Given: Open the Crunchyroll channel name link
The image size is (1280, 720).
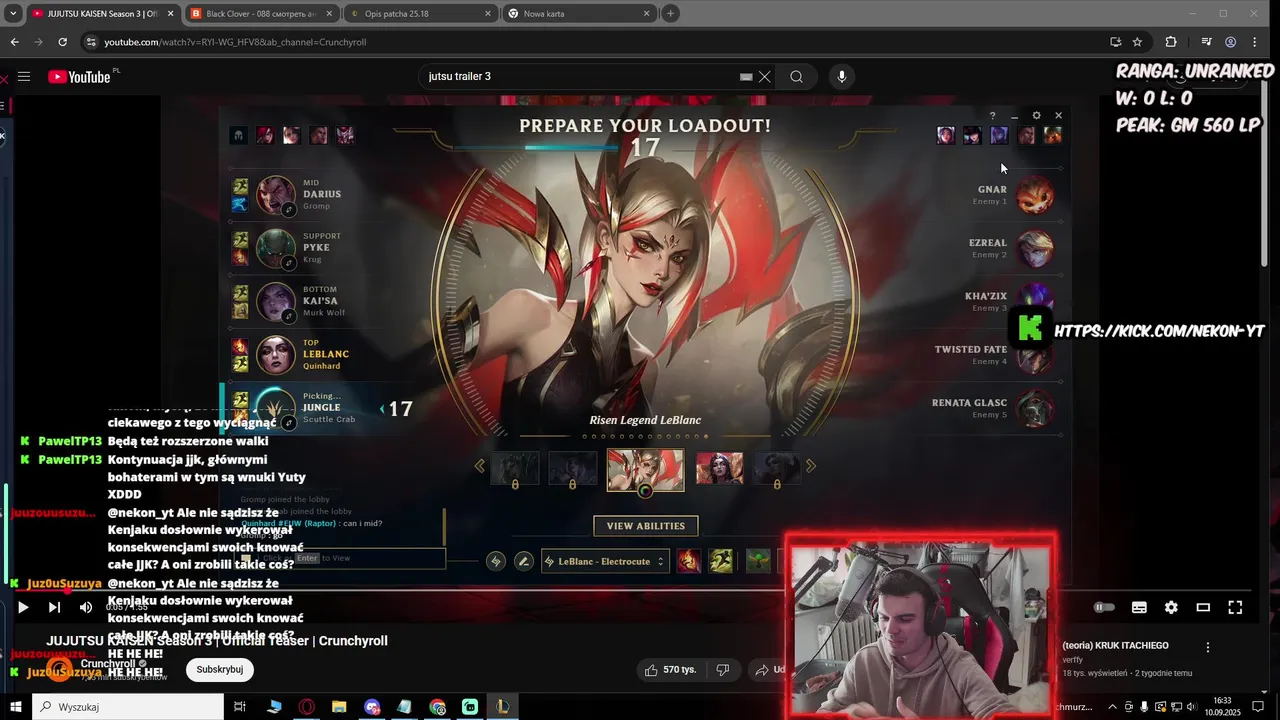Looking at the screenshot, I should pyautogui.click(x=108, y=664).
